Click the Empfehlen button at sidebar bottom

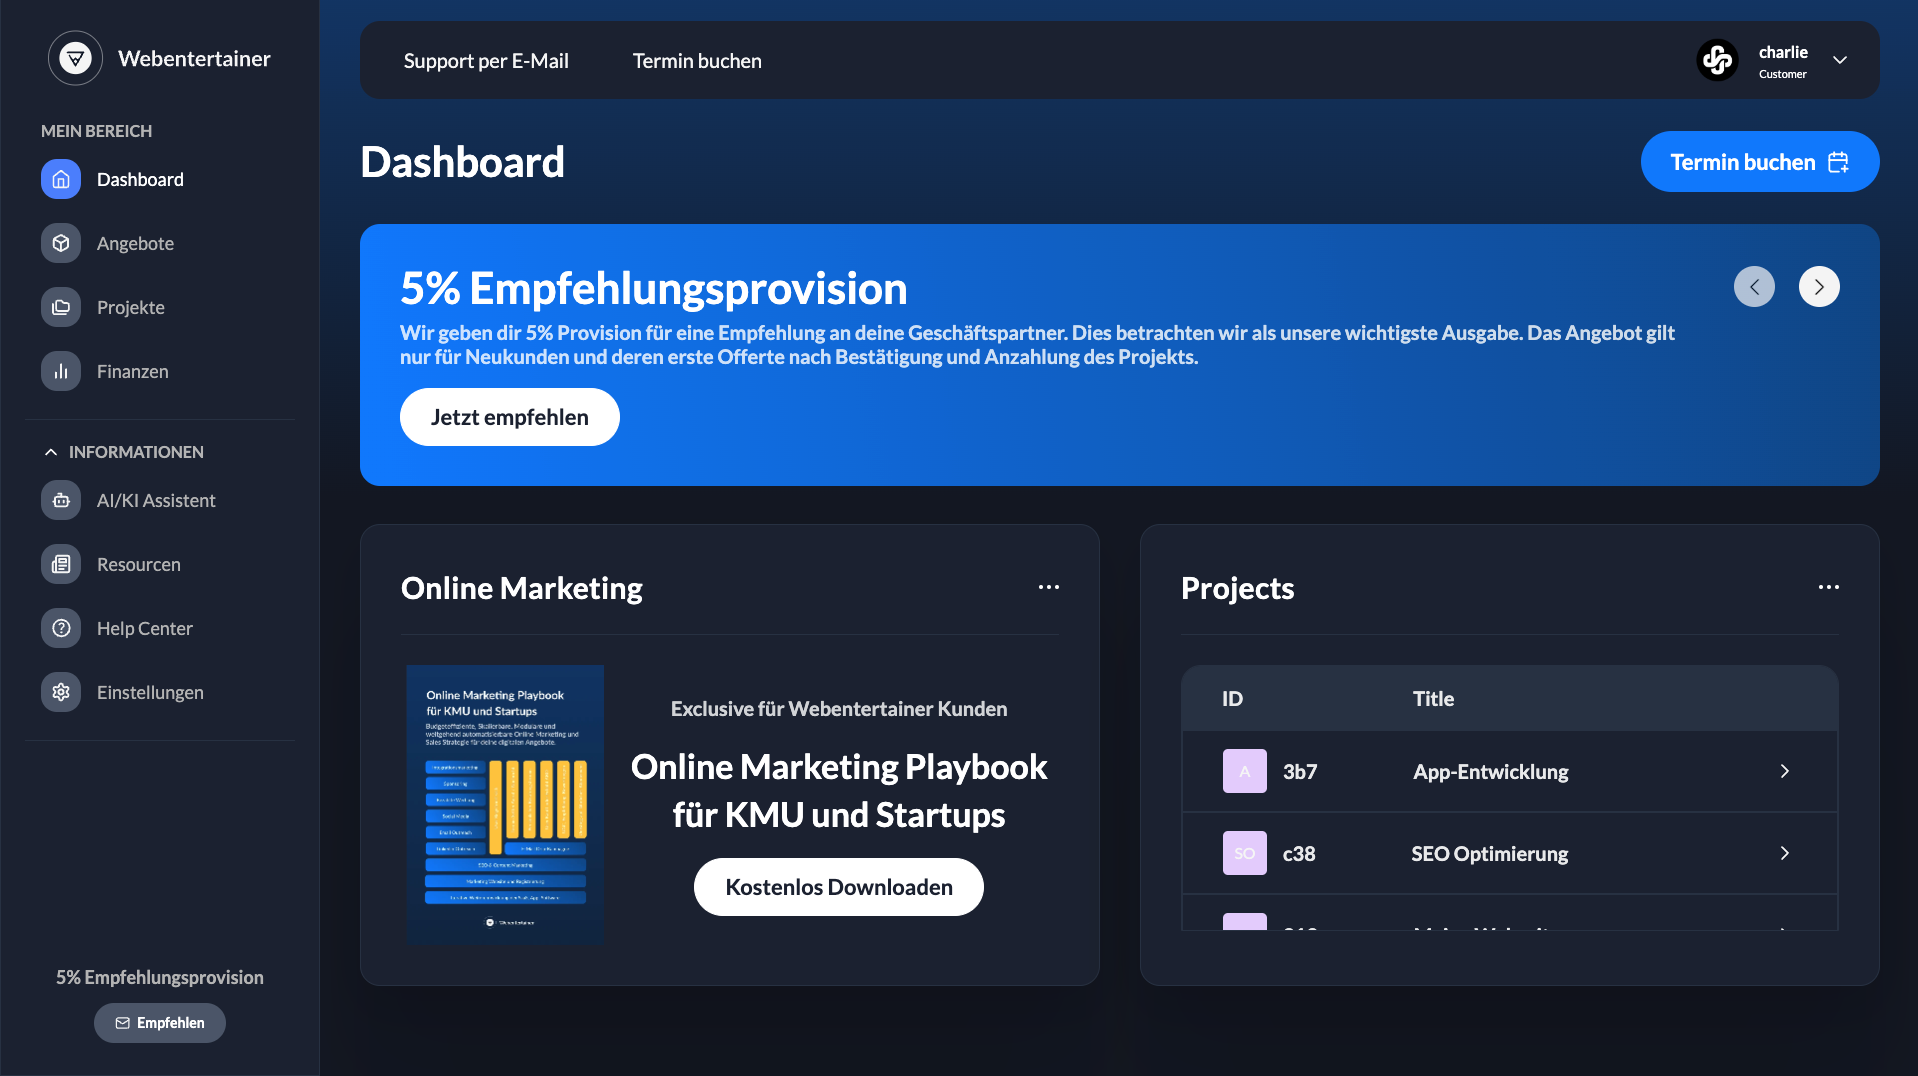159,1022
